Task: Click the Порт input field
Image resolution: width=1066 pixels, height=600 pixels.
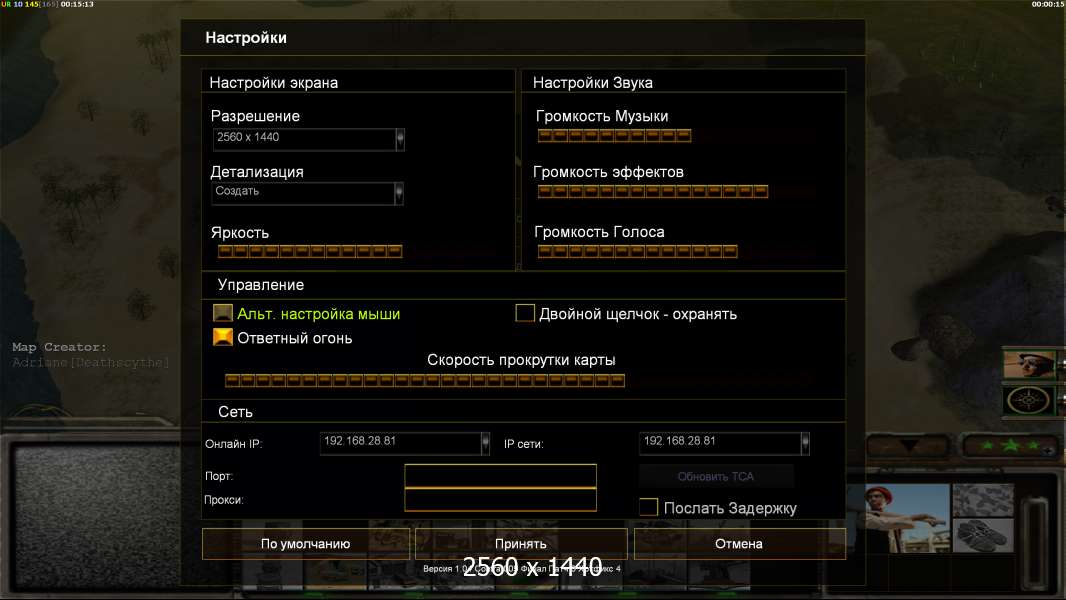Action: point(500,476)
